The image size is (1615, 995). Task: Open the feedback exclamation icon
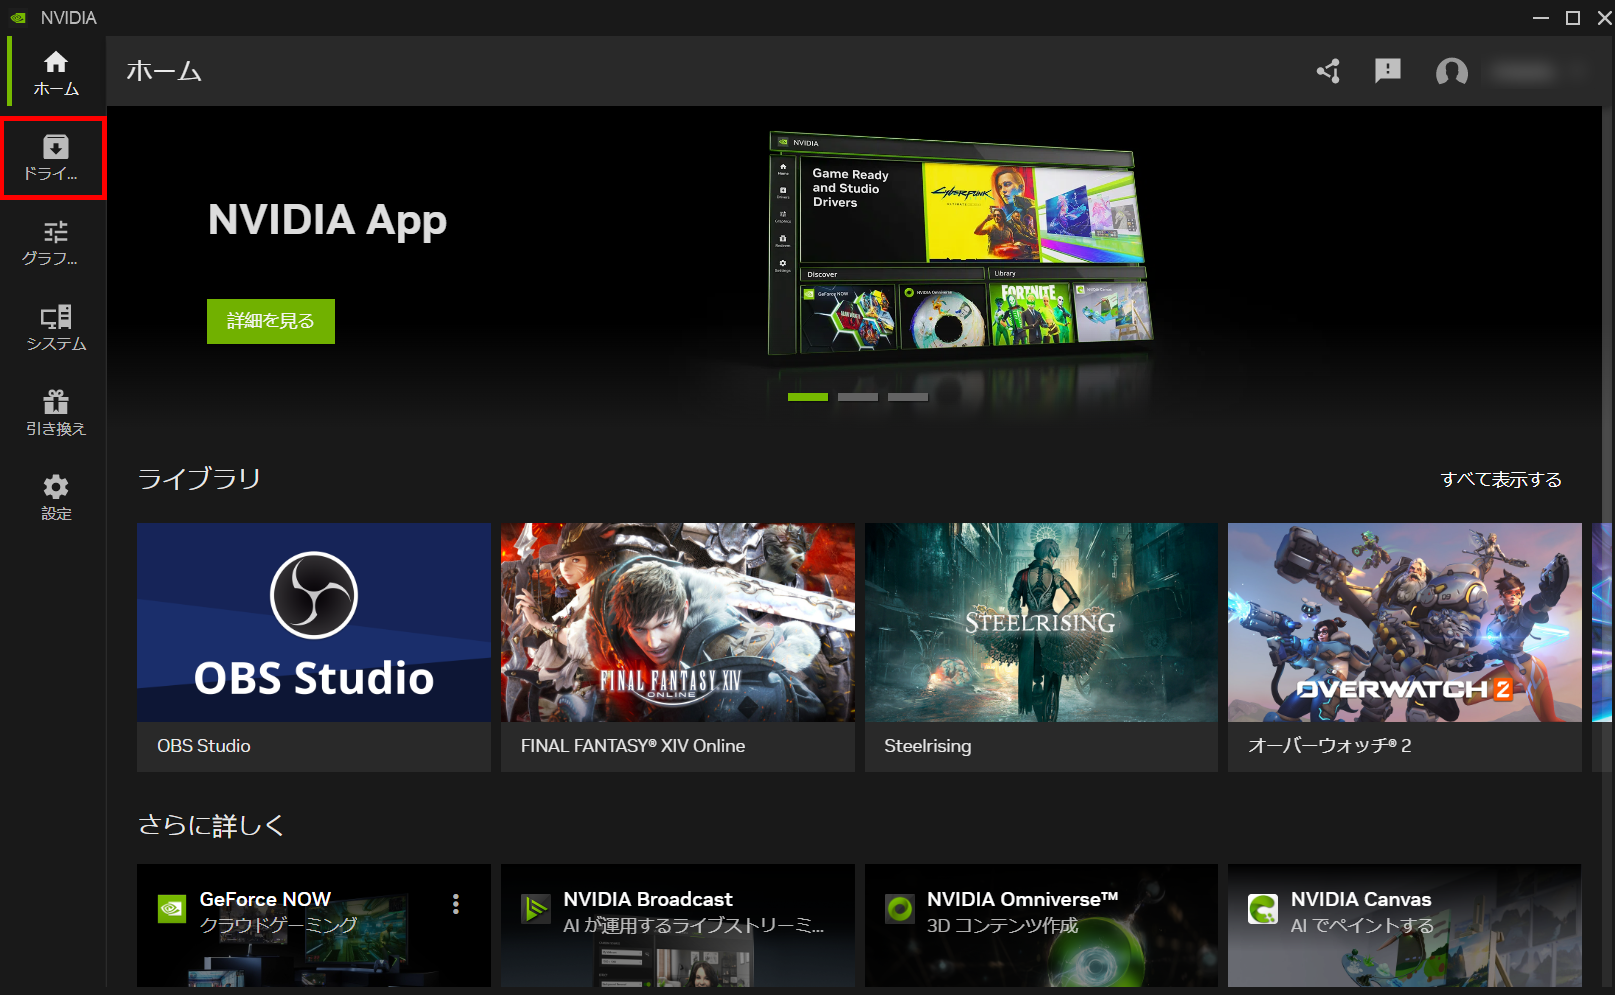1388,71
